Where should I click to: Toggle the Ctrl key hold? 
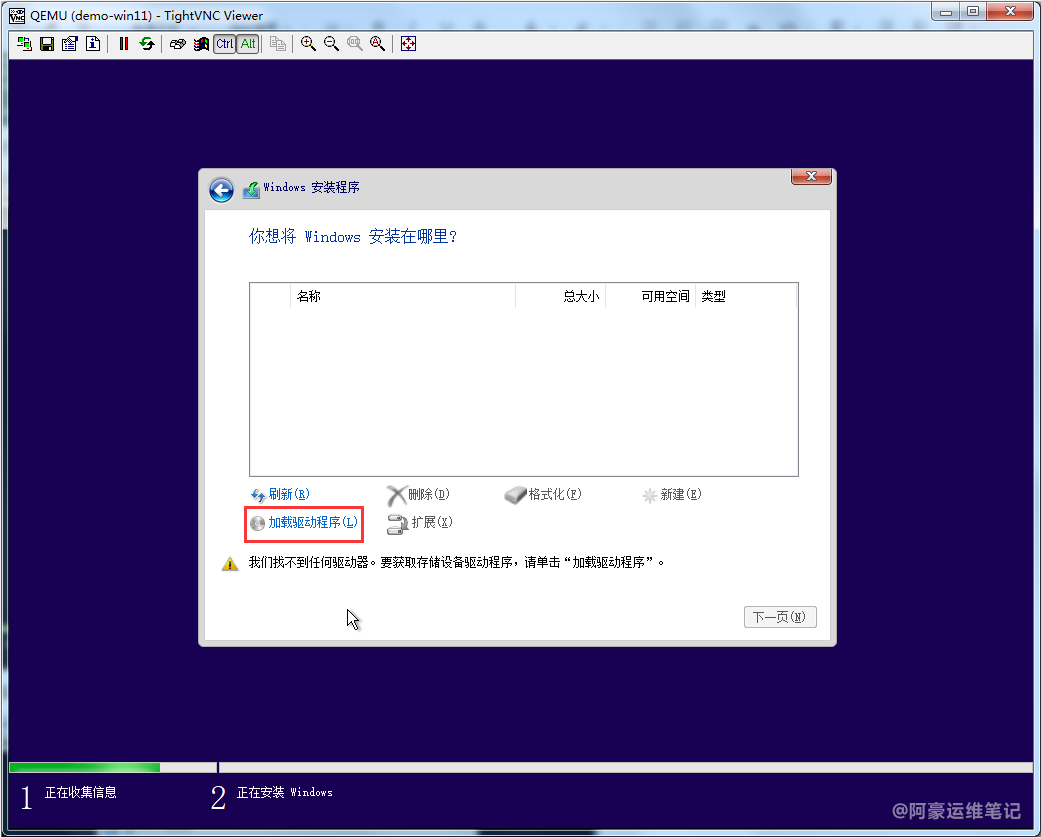(225, 44)
